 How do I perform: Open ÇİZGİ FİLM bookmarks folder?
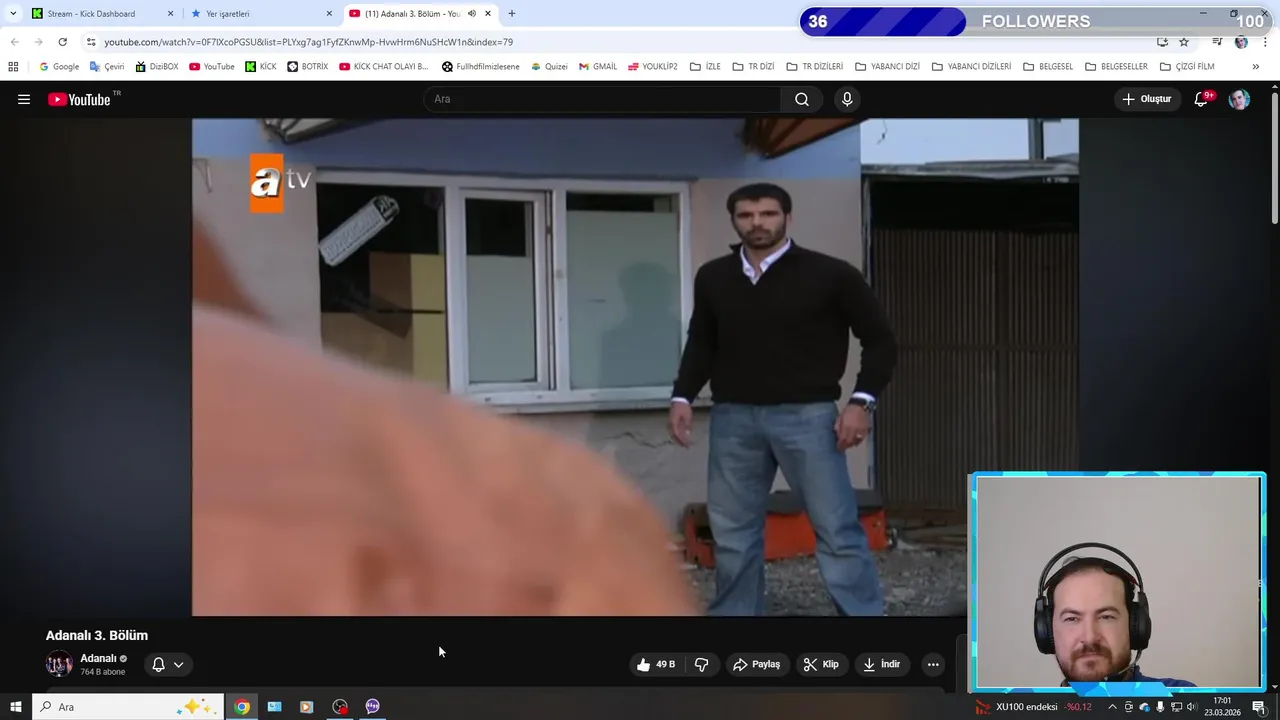point(1187,67)
